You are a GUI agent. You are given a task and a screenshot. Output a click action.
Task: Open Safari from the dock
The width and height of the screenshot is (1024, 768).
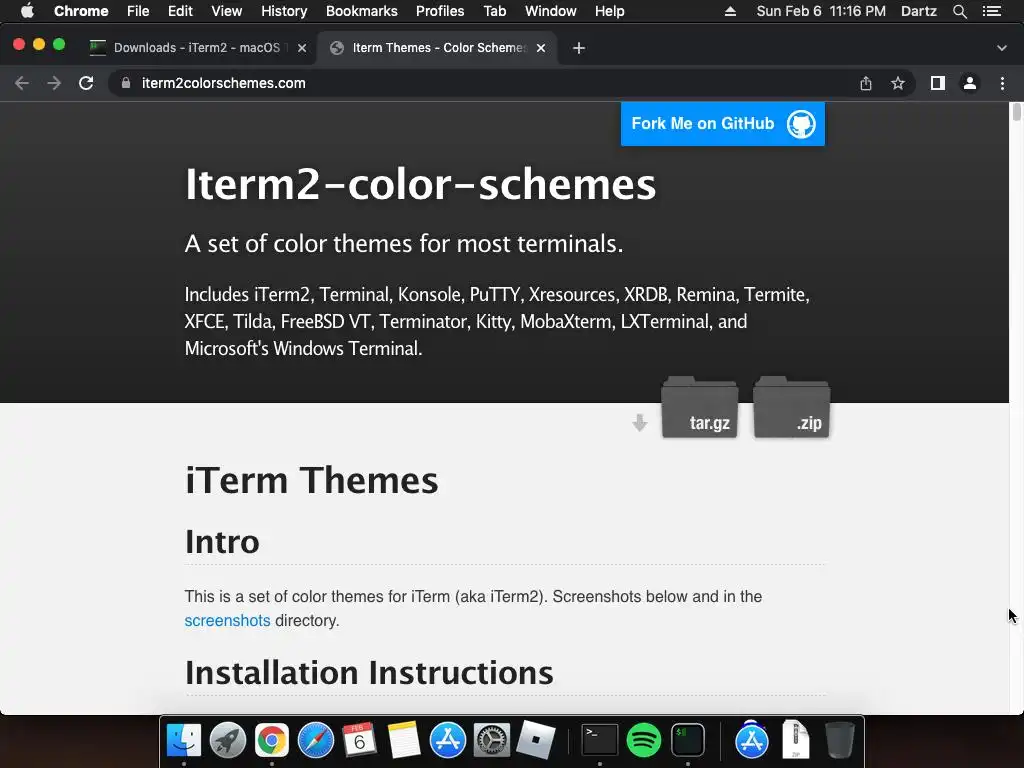pyautogui.click(x=315, y=741)
